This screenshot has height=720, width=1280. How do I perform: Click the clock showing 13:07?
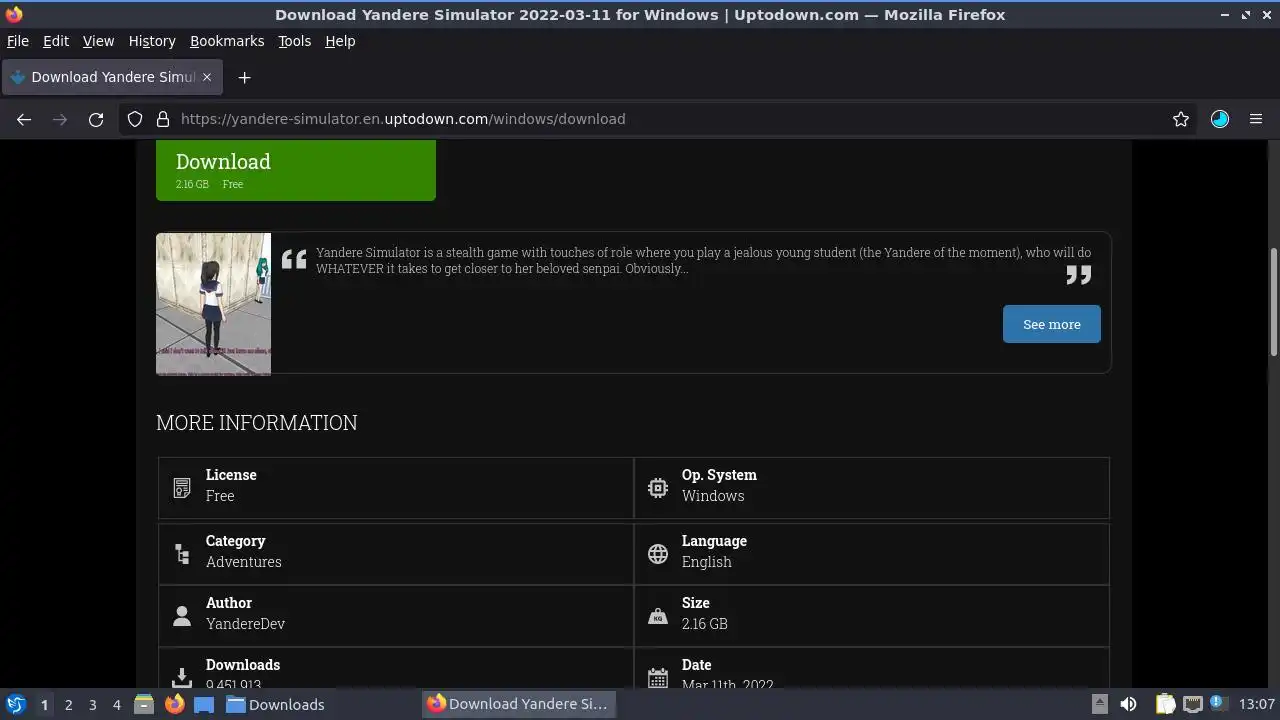pyautogui.click(x=1256, y=704)
